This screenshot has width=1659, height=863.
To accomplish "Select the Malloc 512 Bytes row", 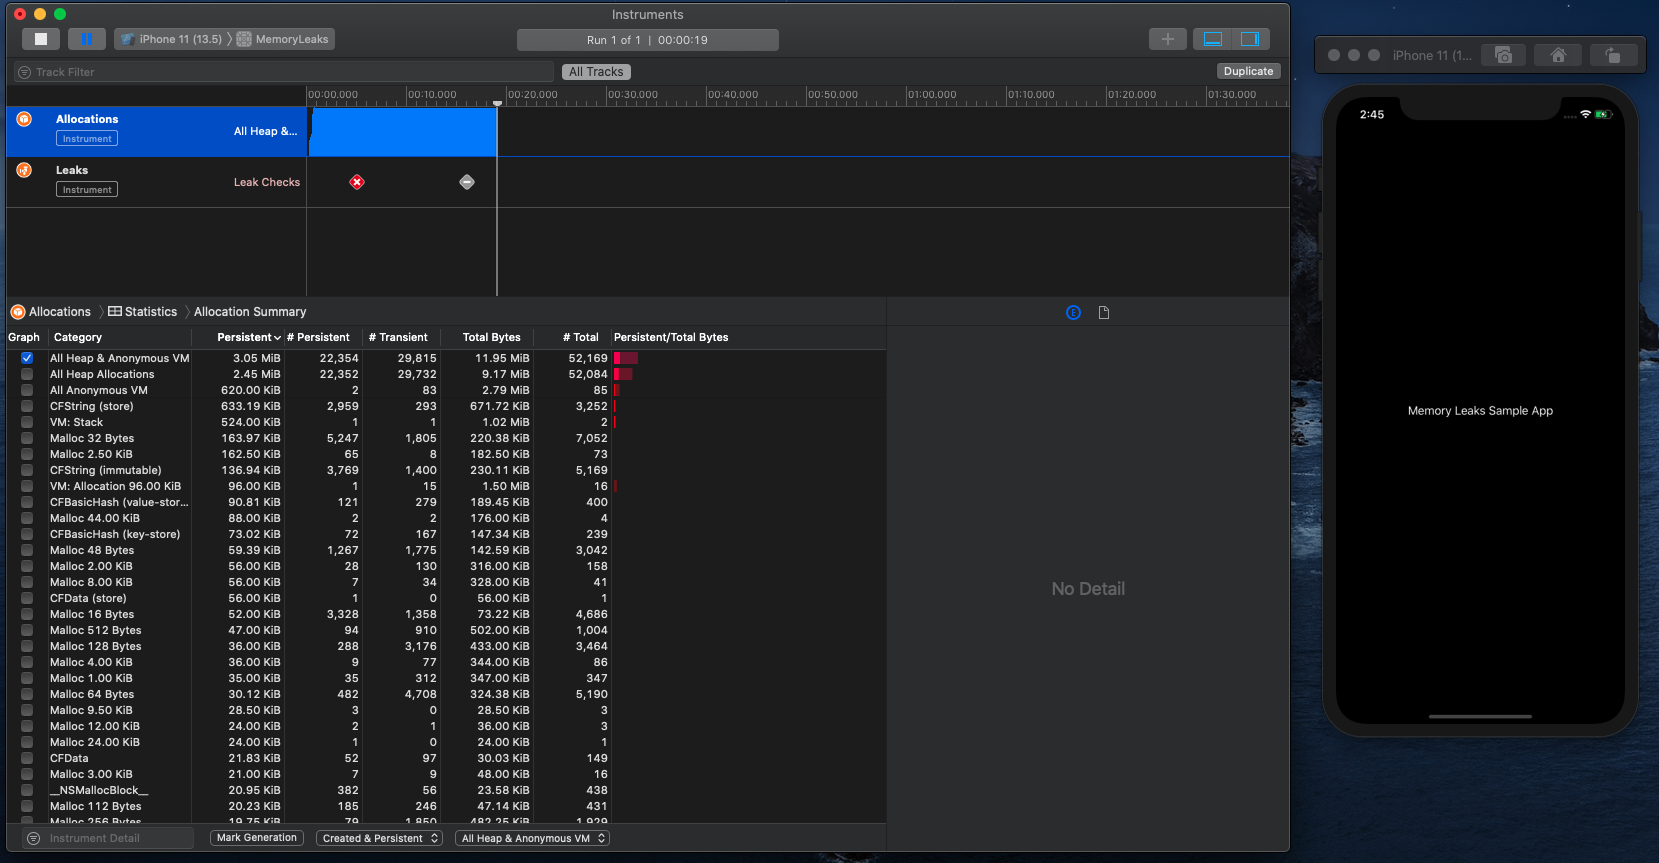I will [x=446, y=630].
